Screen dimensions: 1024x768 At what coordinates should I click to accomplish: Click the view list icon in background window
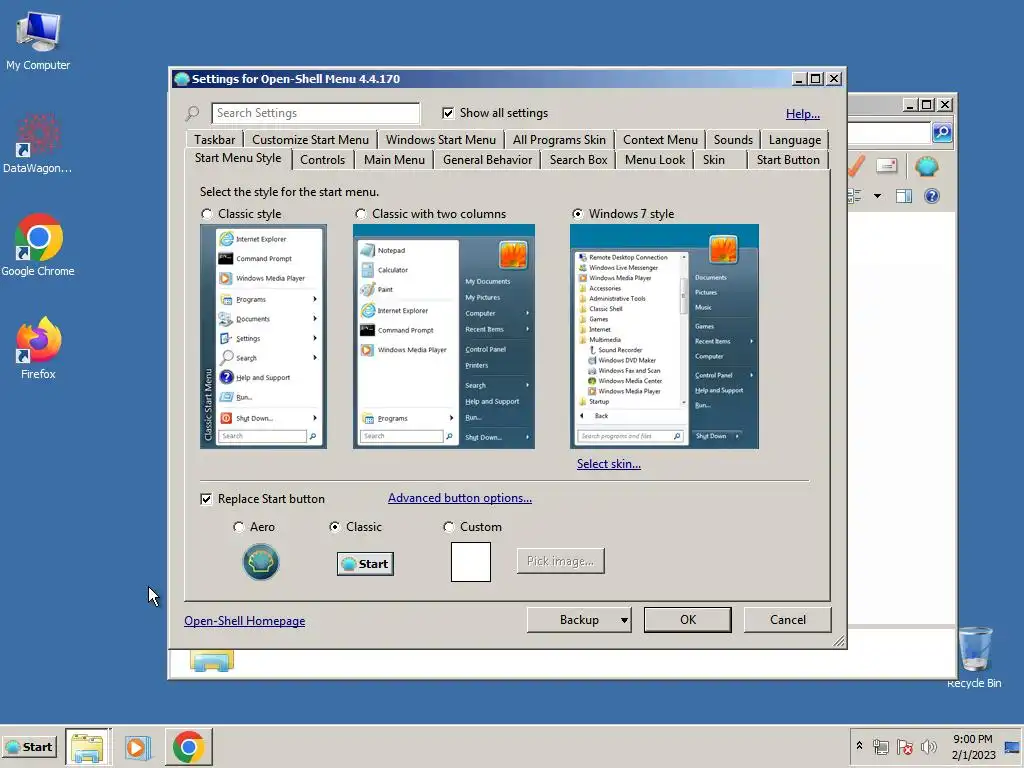(x=855, y=196)
